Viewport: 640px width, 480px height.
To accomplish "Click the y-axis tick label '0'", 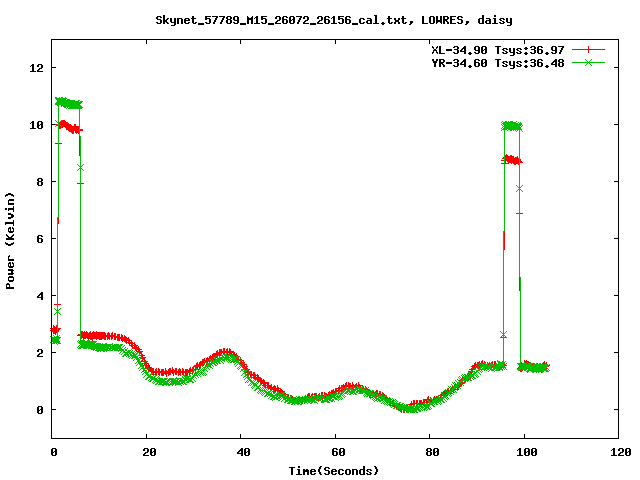I will (40, 410).
